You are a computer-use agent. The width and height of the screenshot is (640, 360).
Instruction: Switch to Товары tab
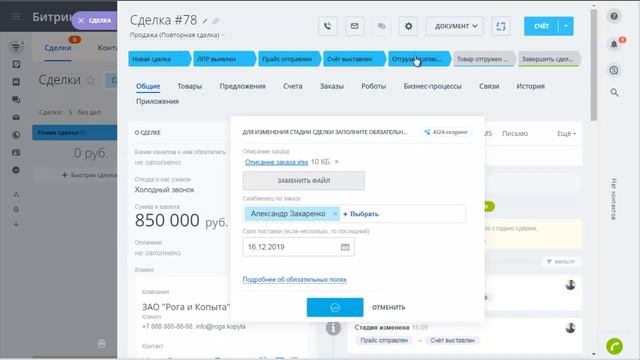pyautogui.click(x=189, y=86)
